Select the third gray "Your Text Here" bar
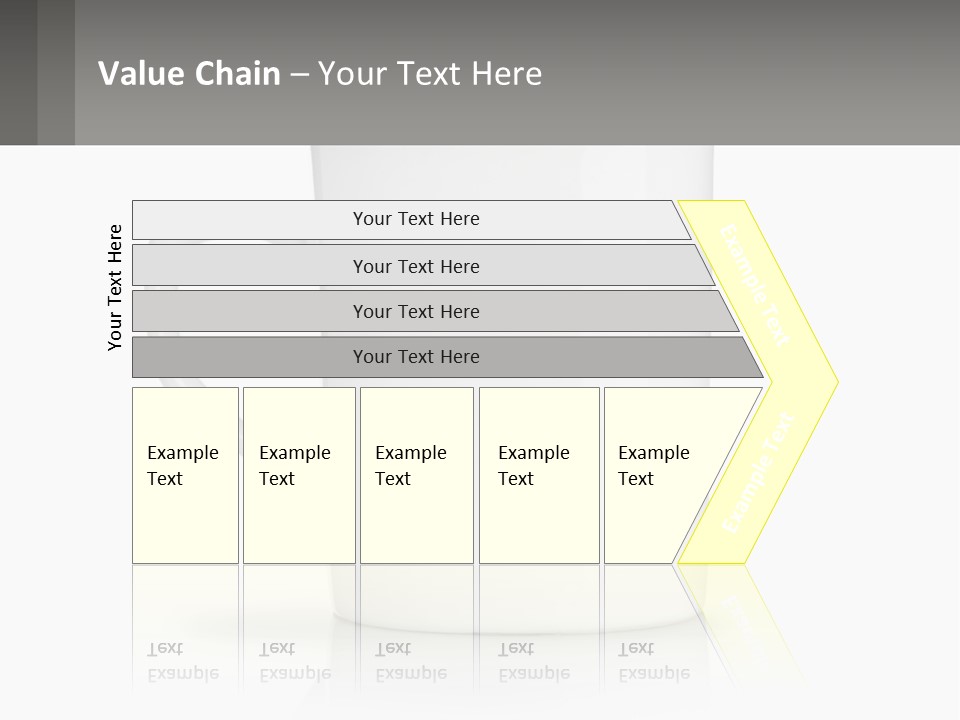 coord(416,311)
